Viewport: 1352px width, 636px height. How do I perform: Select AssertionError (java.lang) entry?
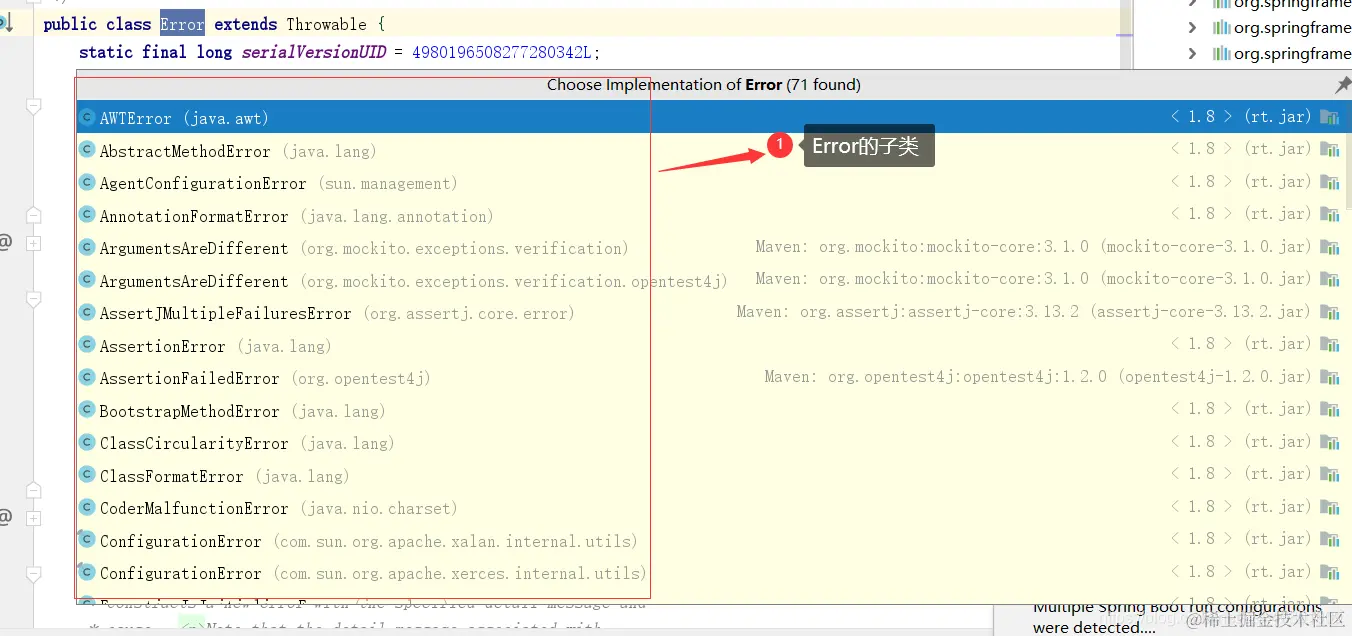pos(709,345)
